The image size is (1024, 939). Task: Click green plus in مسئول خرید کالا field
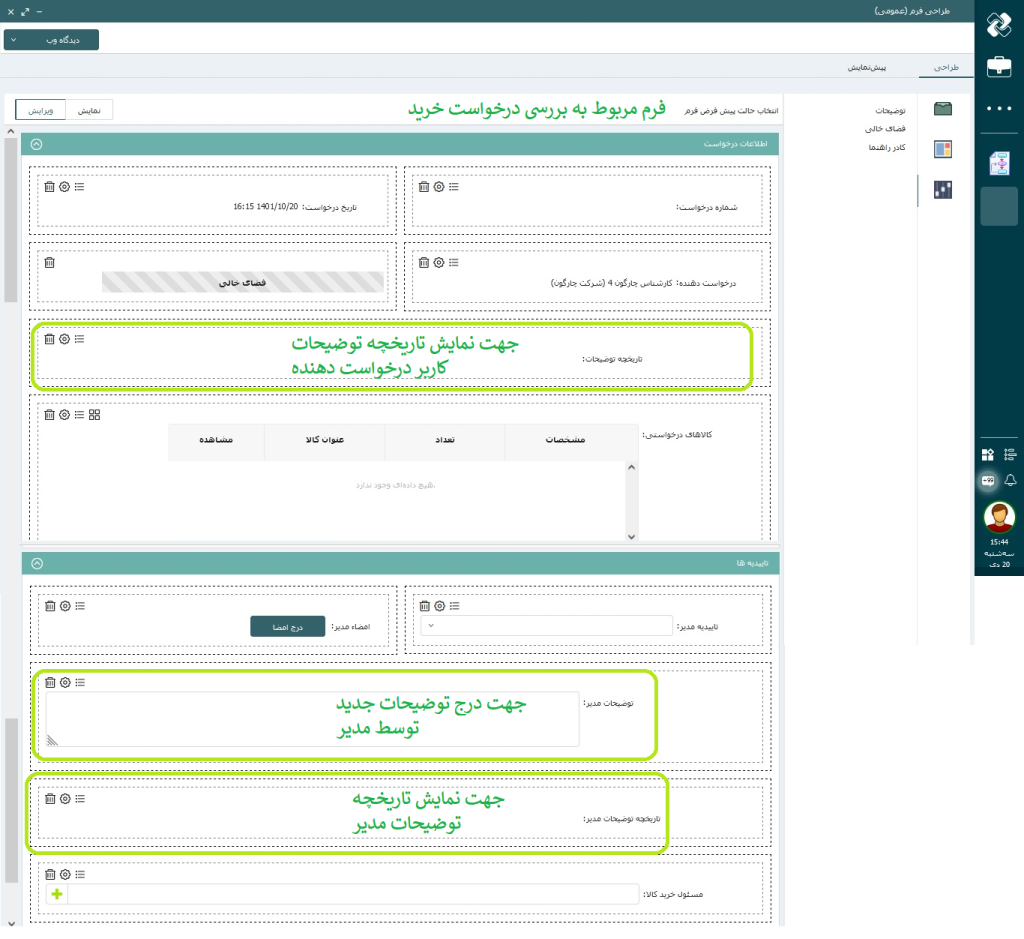56,894
